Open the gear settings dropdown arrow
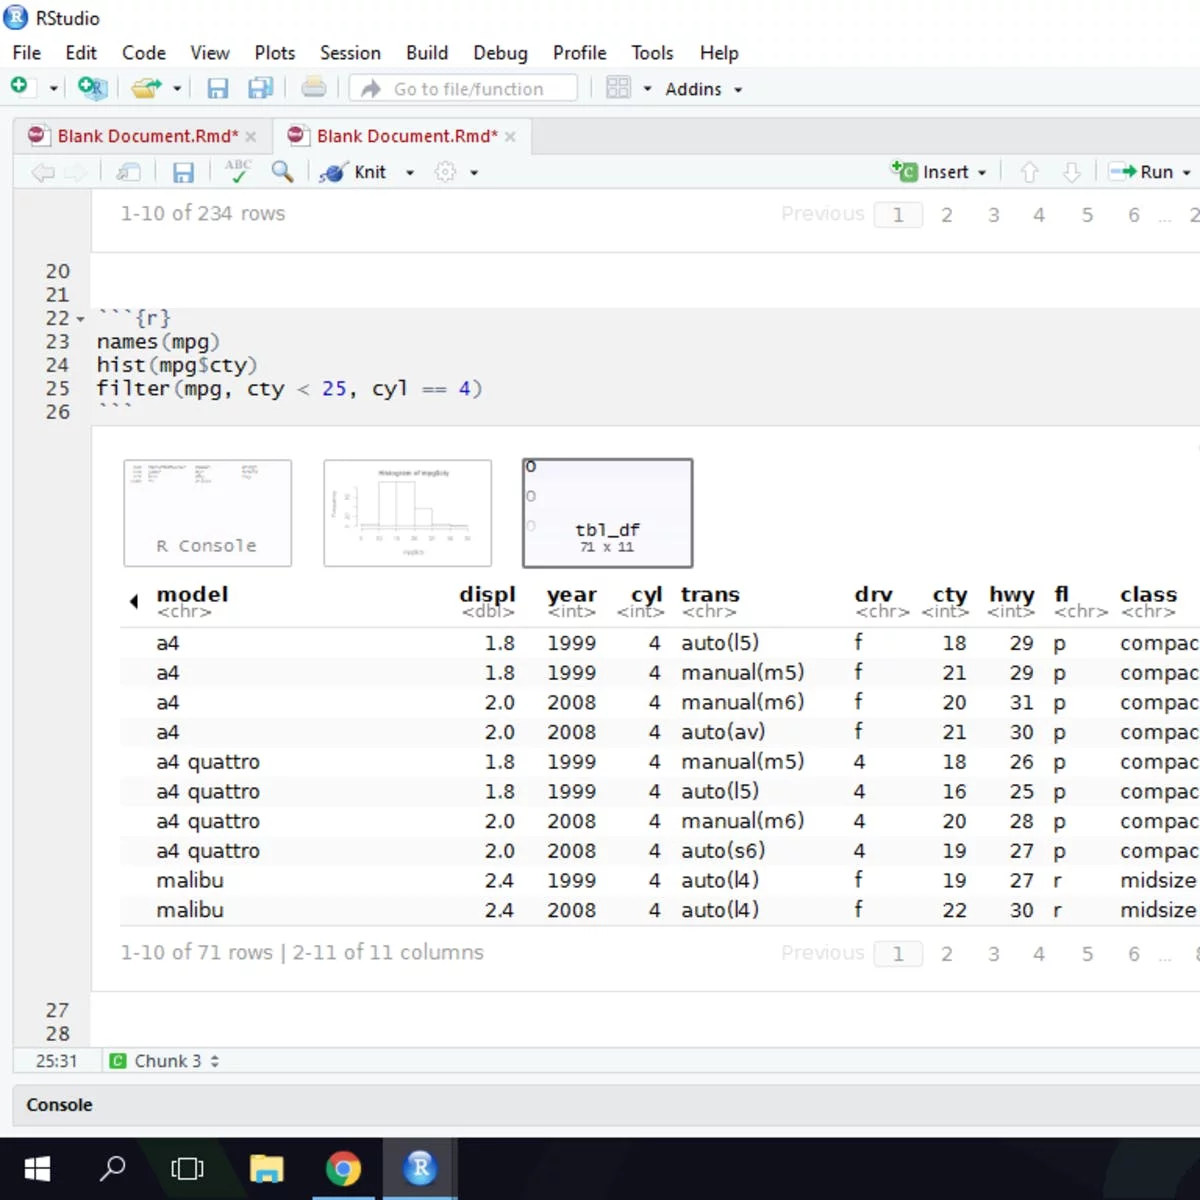 [x=474, y=173]
